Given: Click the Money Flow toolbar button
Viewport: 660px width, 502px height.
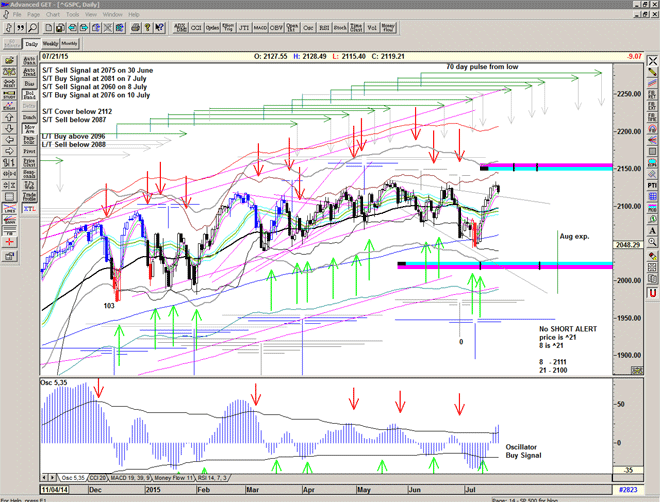Looking at the screenshot, I should tap(387, 27).
